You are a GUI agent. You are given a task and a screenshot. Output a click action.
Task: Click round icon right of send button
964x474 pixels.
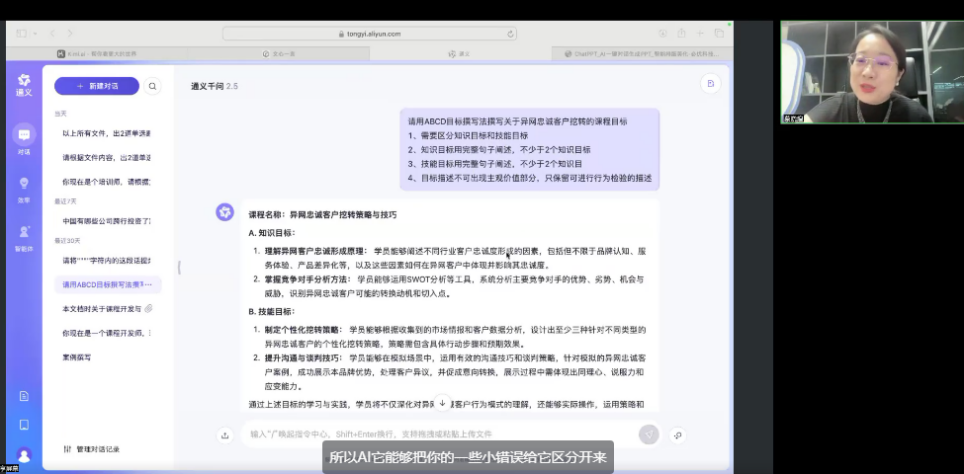coord(678,435)
